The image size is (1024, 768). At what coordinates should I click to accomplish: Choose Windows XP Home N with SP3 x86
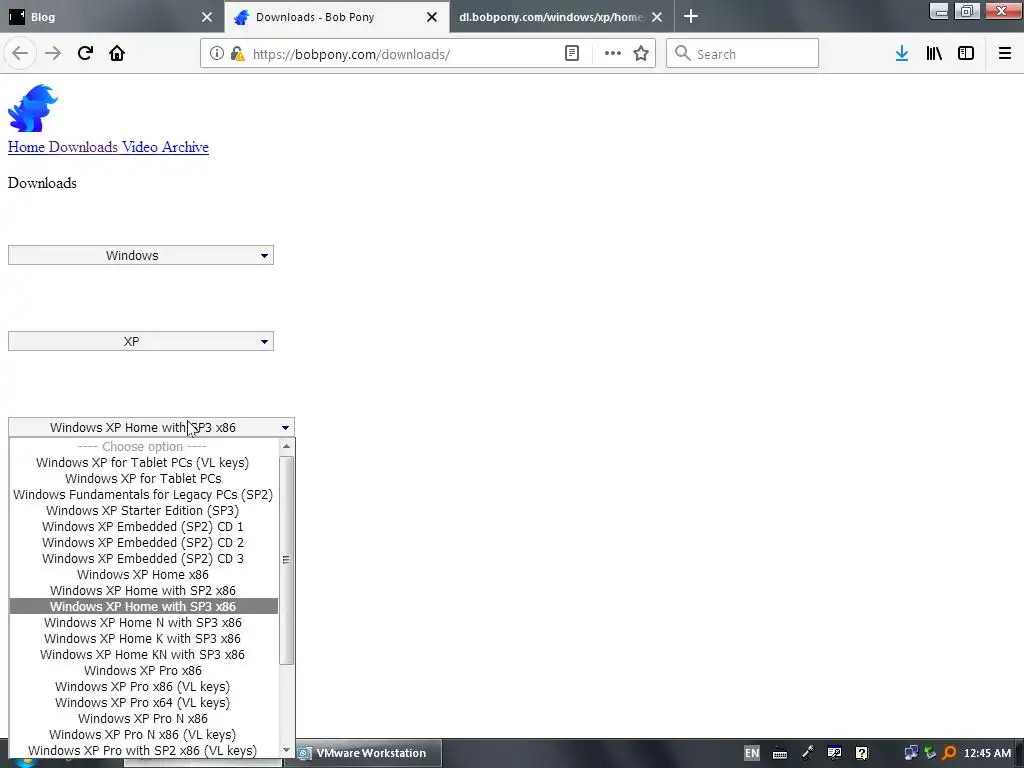pos(143,623)
